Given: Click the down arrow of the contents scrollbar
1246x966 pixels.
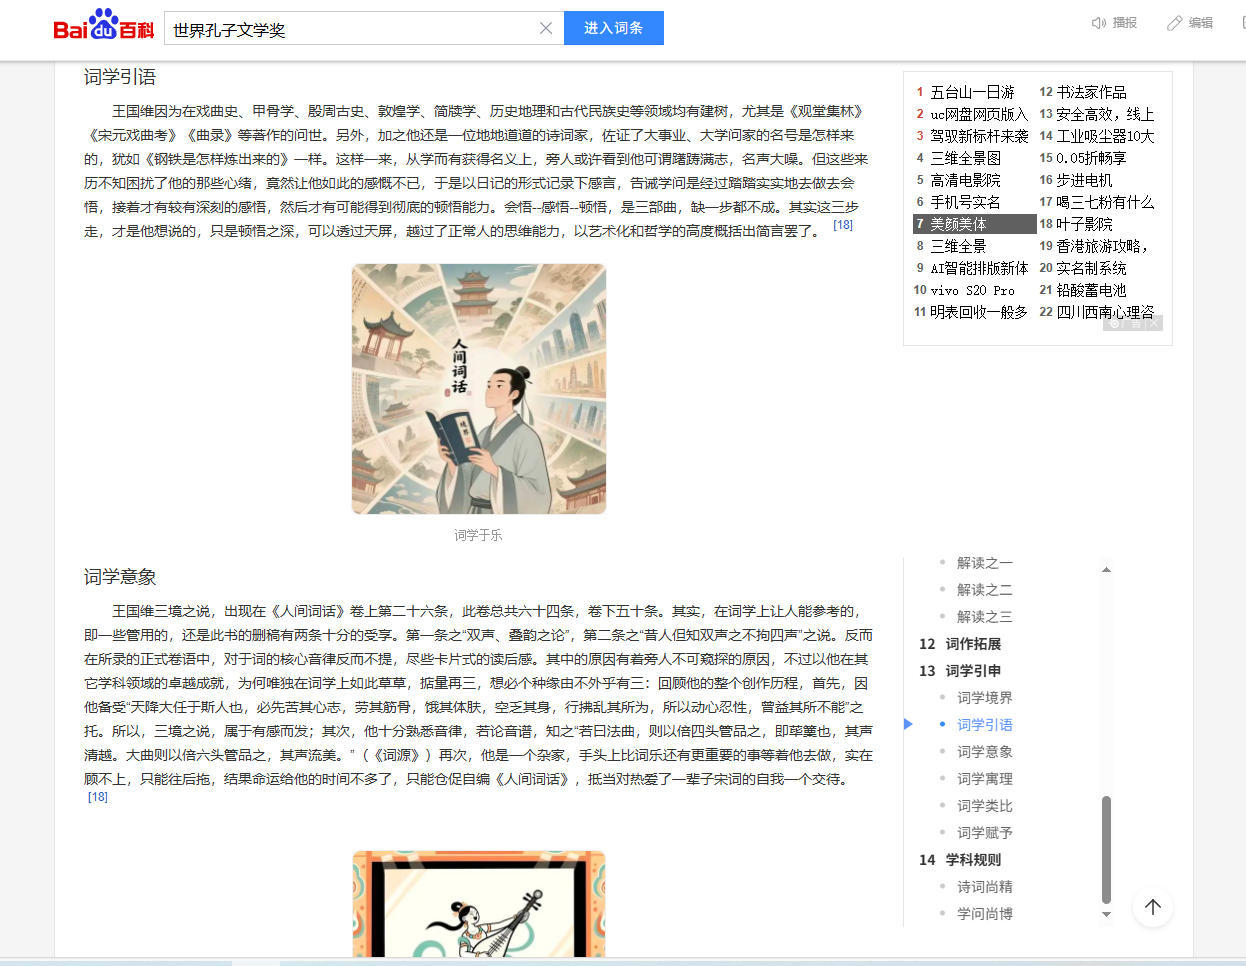Looking at the screenshot, I should pos(1106,914).
